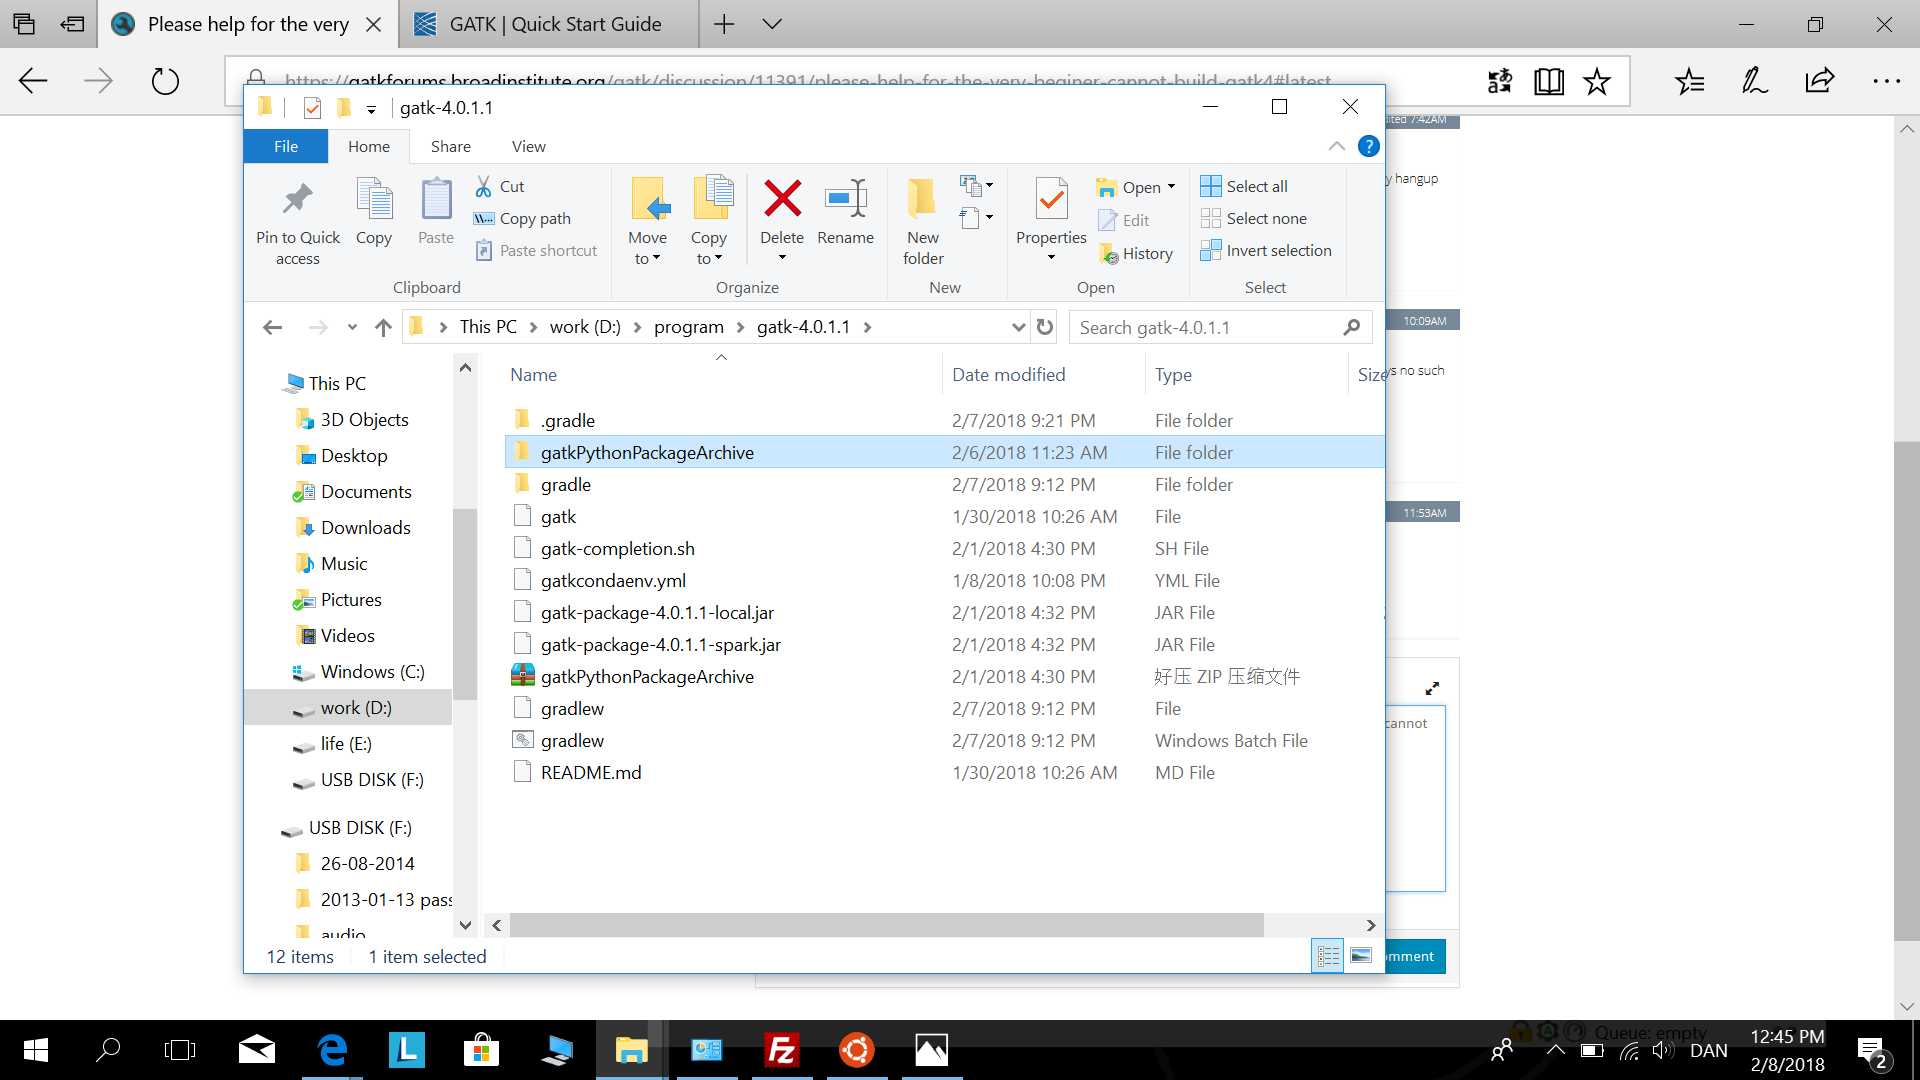Image resolution: width=1920 pixels, height=1080 pixels.
Task: Click Select none in ribbon
Action: 1254,218
